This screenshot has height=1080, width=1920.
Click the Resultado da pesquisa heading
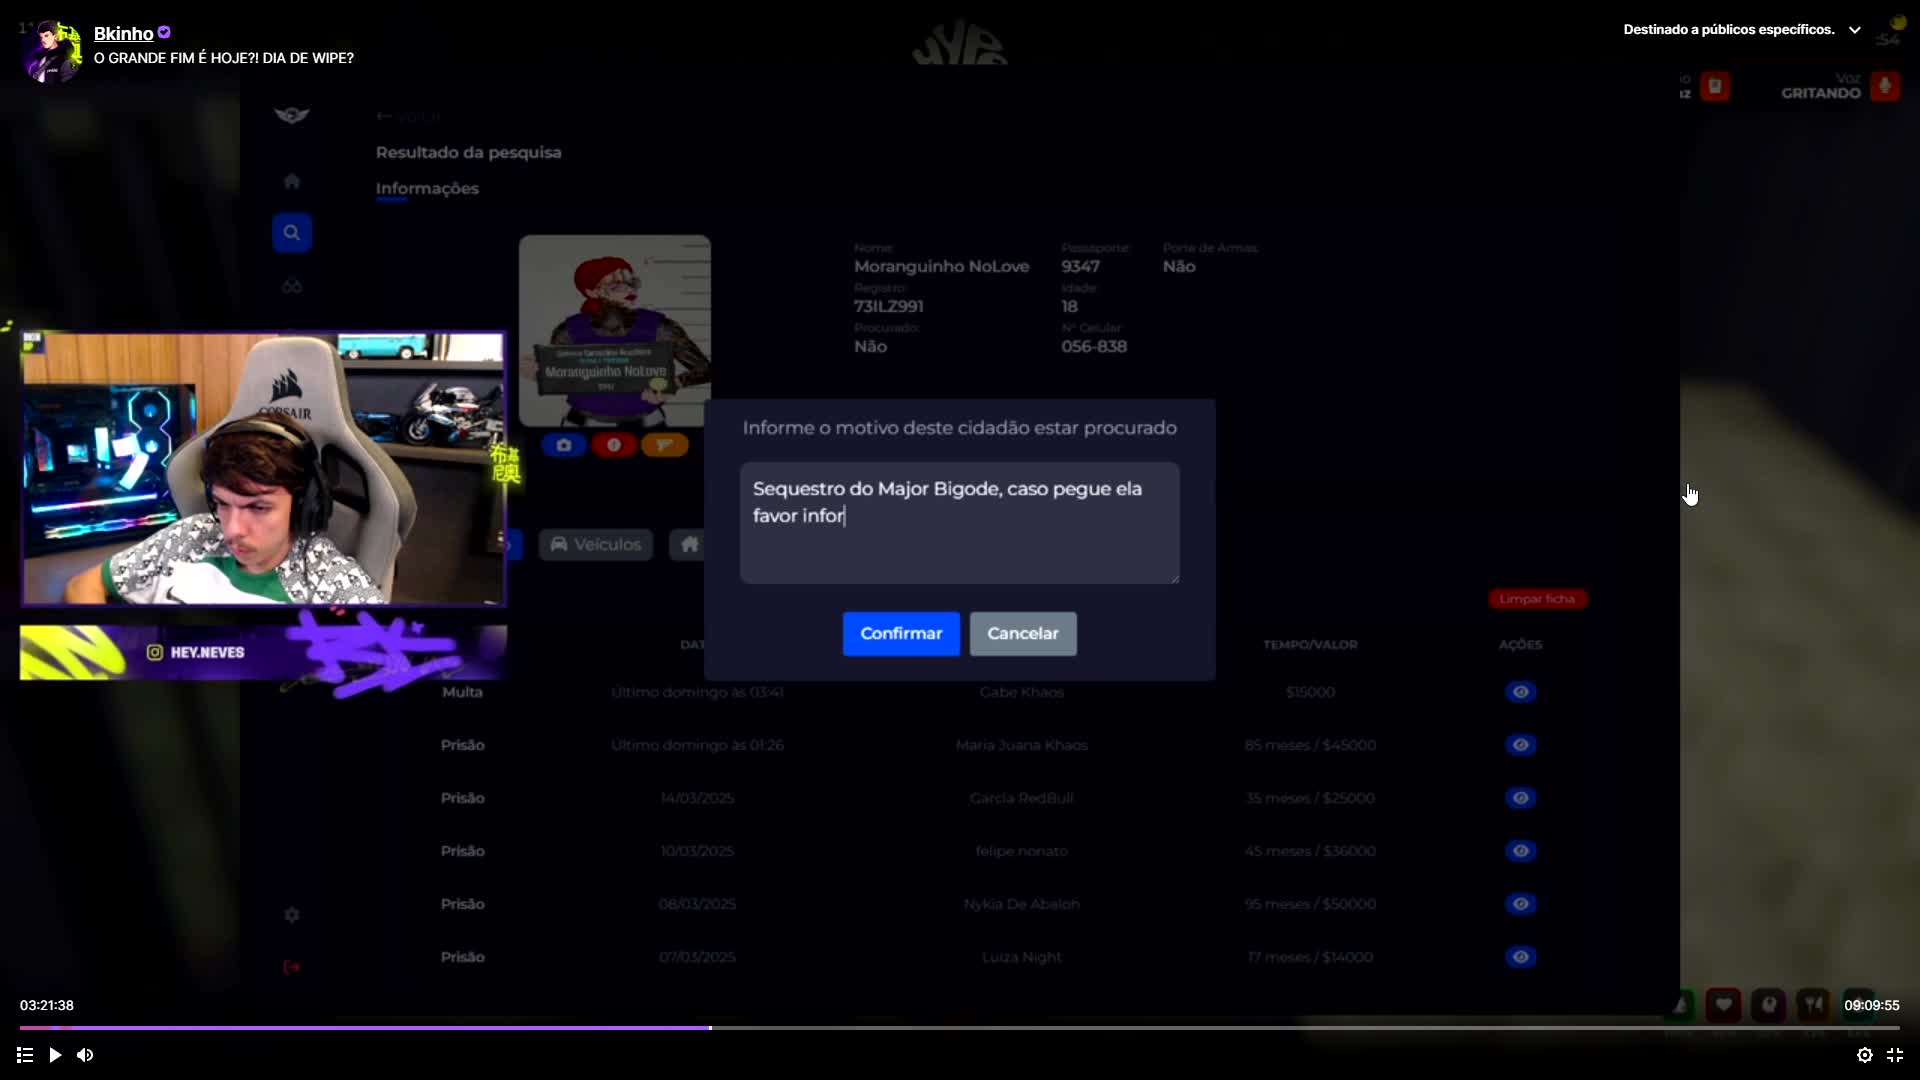pyautogui.click(x=468, y=152)
